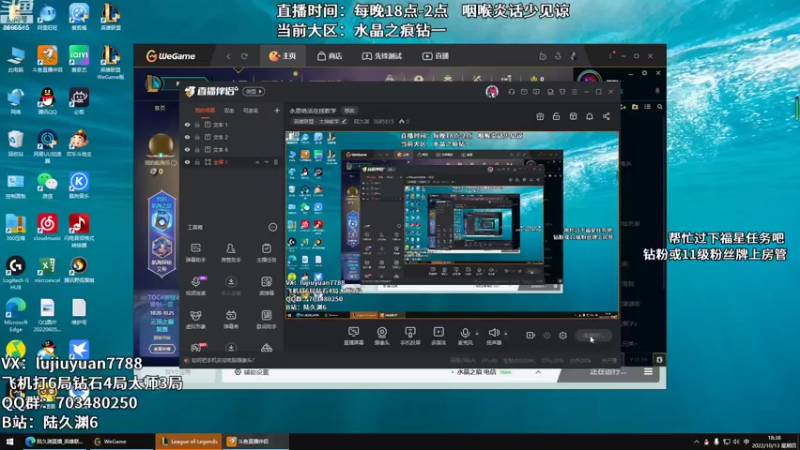Image resolution: width=800 pixels, height=450 pixels.
Task: Add a screen capture source
Action: (353, 336)
